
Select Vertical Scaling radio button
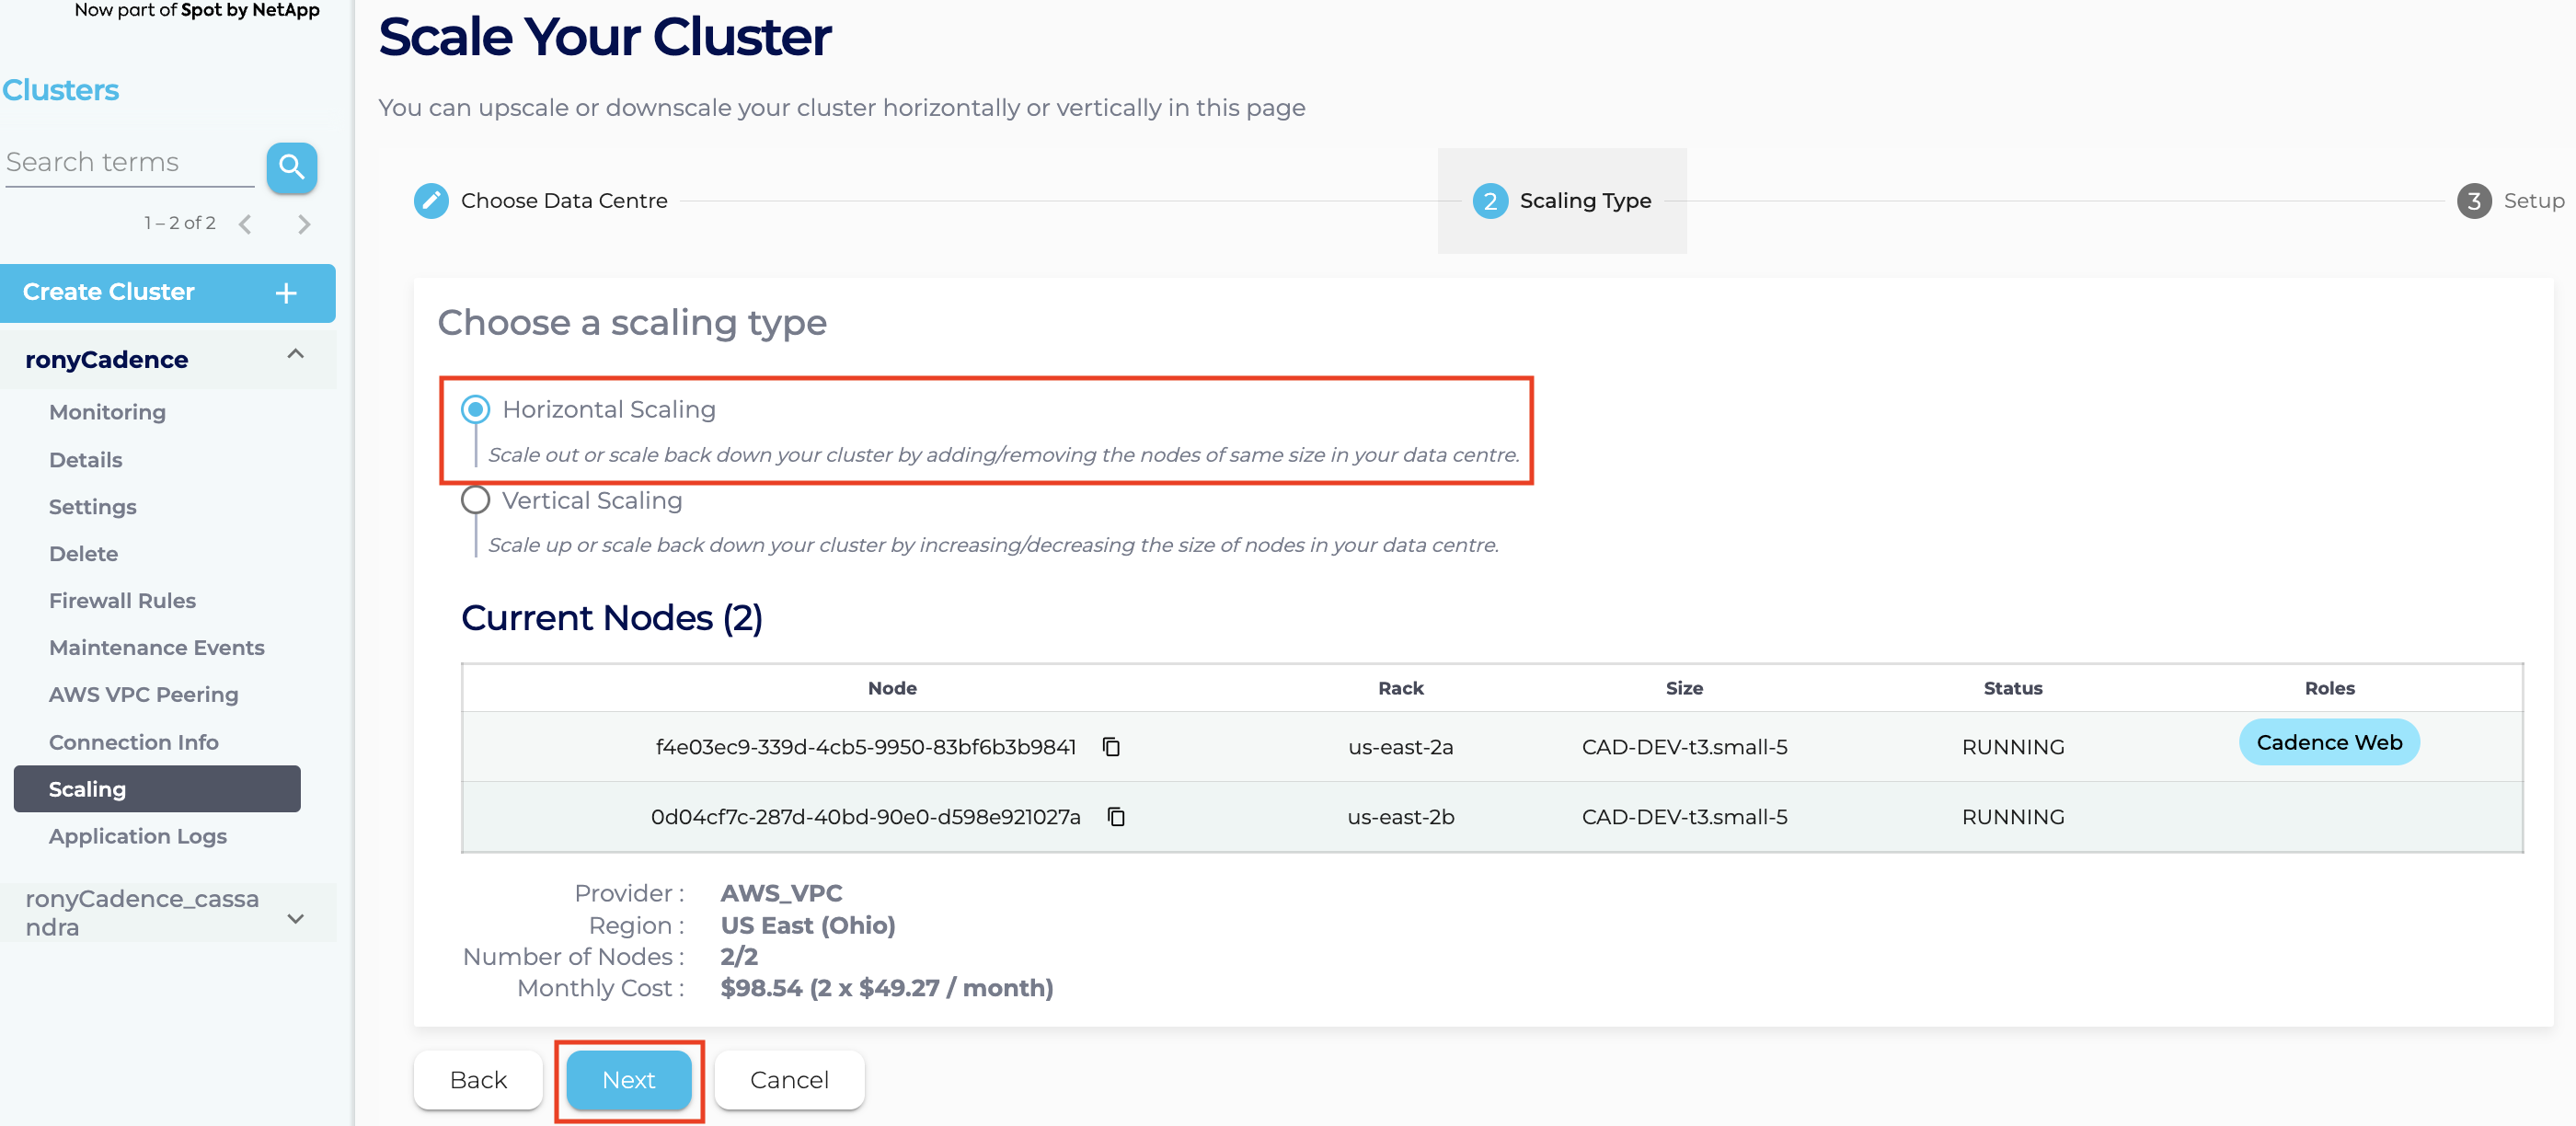click(x=475, y=500)
